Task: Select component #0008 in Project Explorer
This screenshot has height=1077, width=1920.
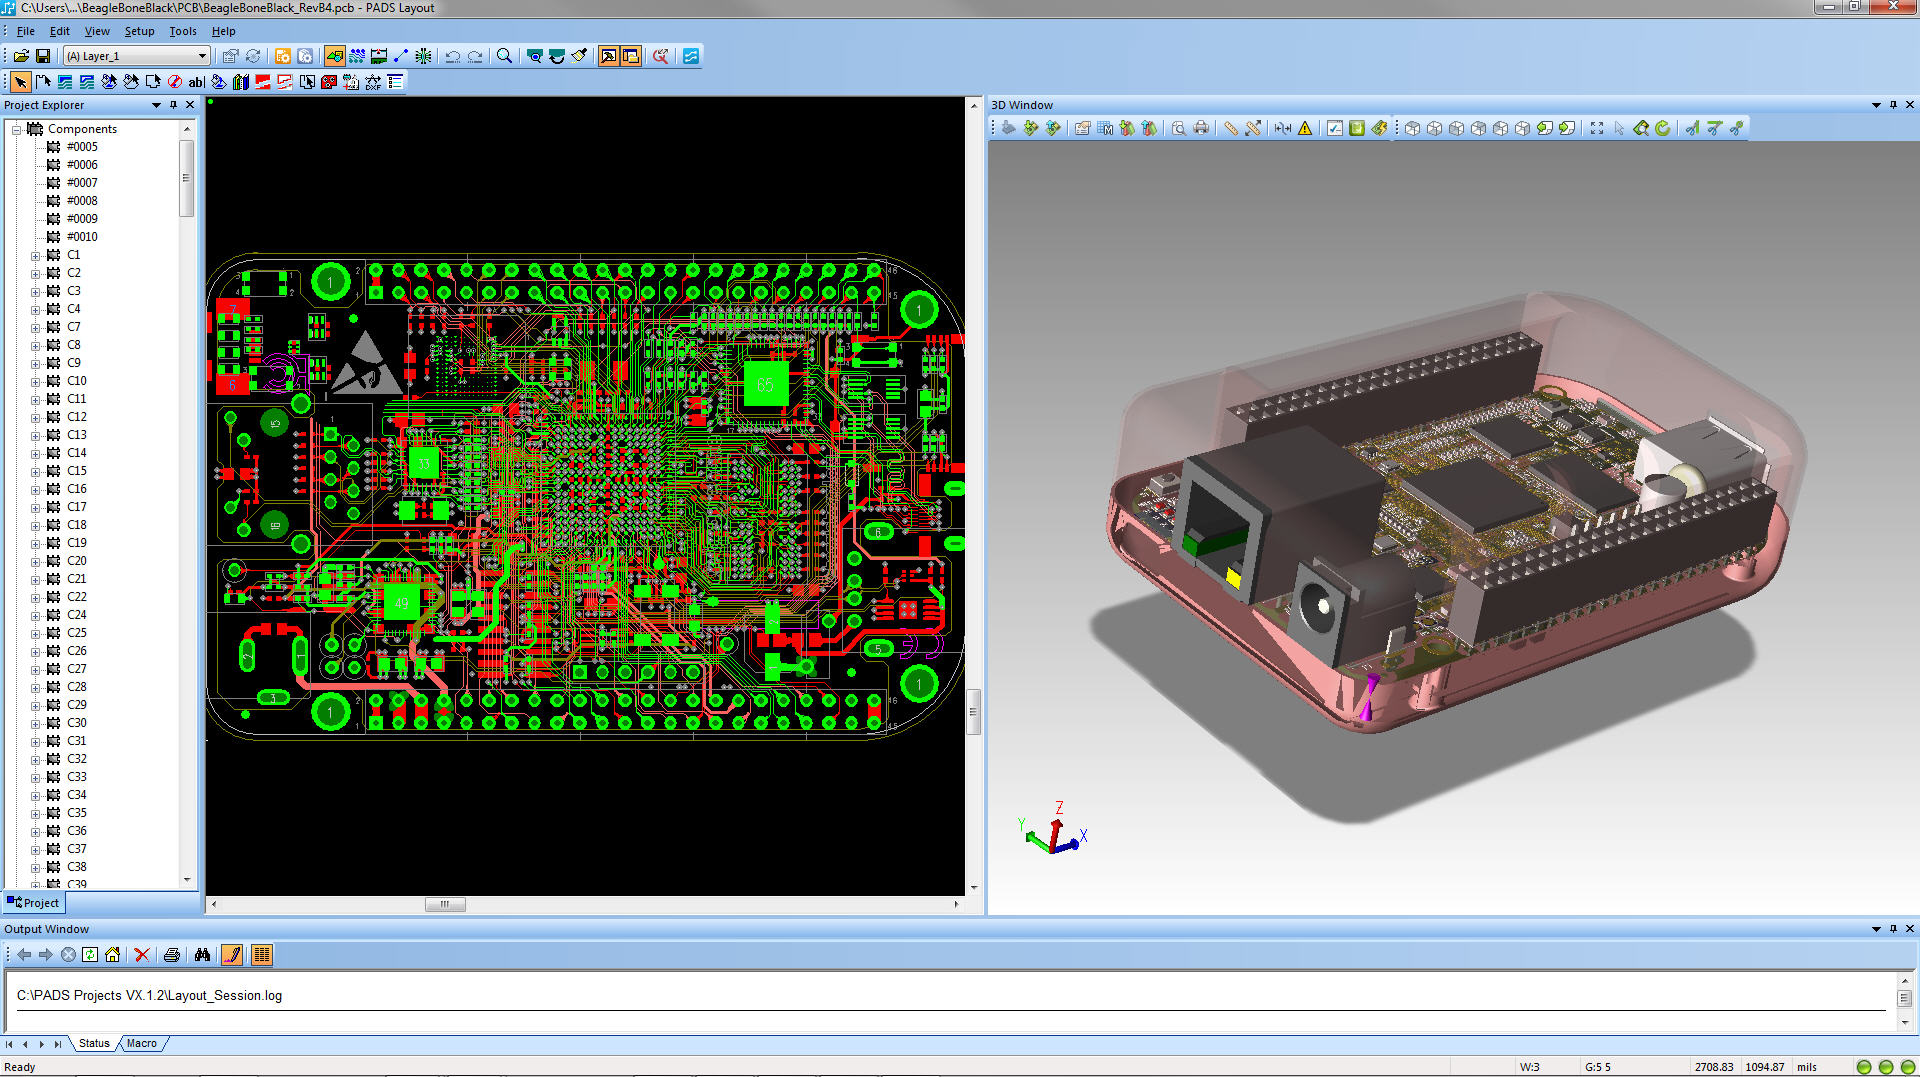Action: pos(82,201)
